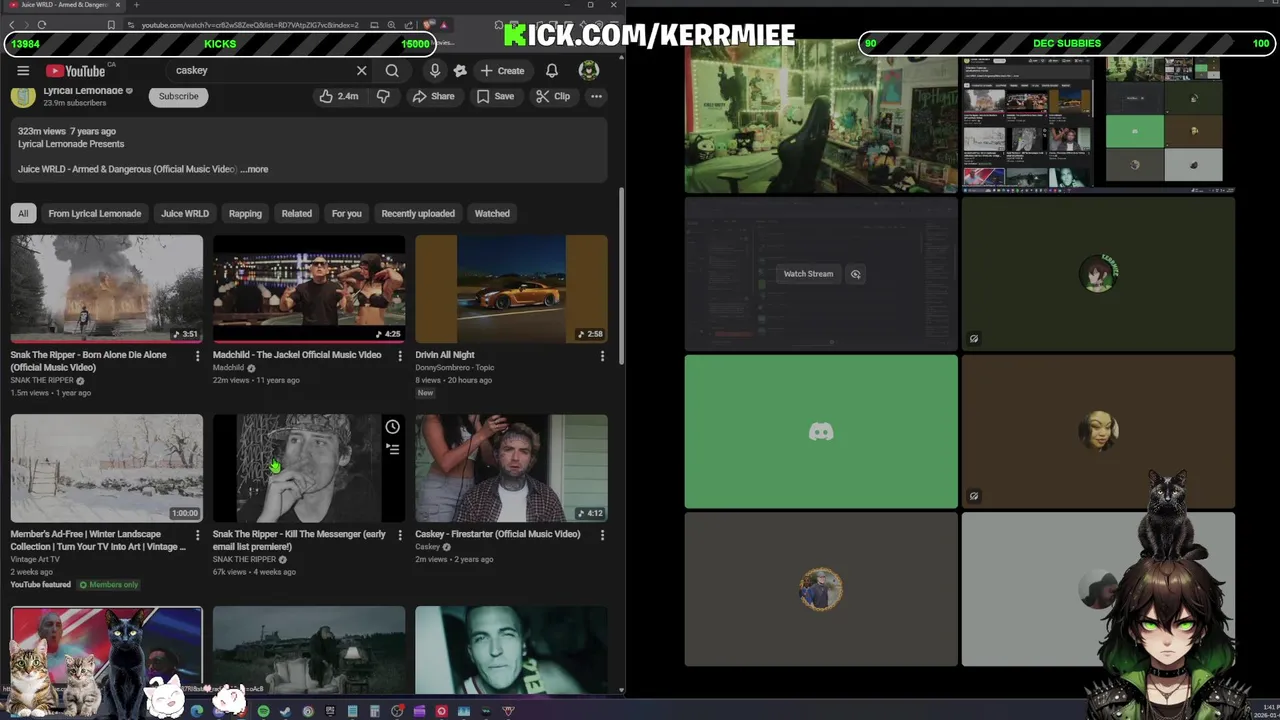Add Kill The Messenger video to queue

click(392, 449)
